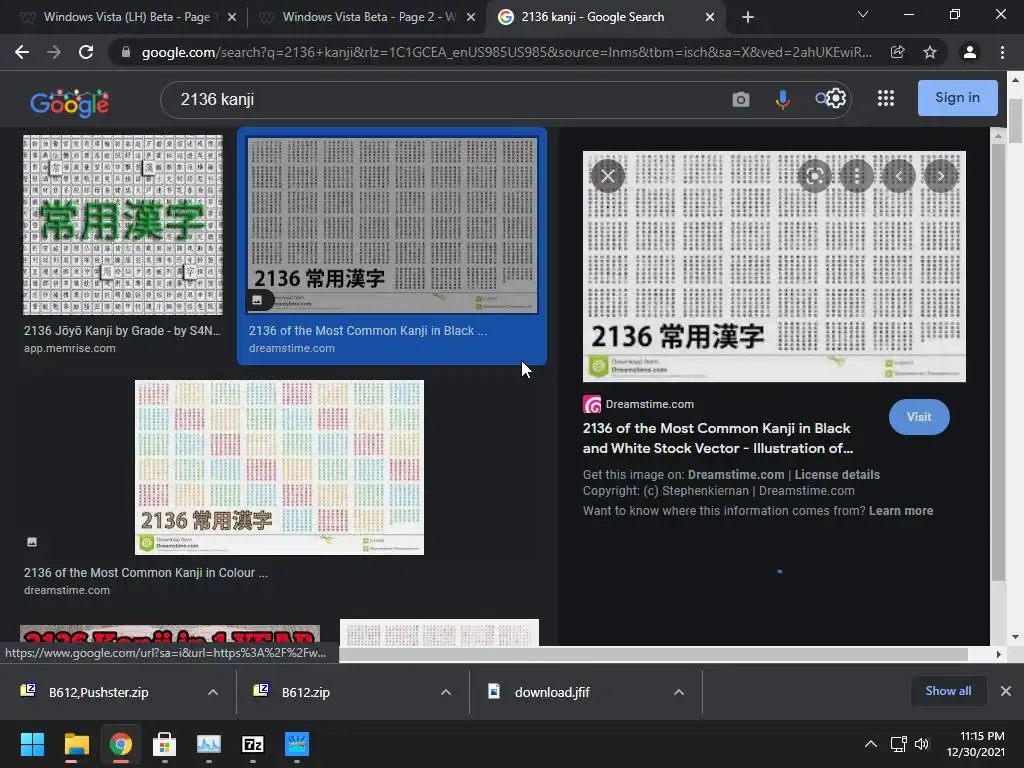Open the Chrome profile menu
Screen dimensions: 1024x768
[970, 52]
